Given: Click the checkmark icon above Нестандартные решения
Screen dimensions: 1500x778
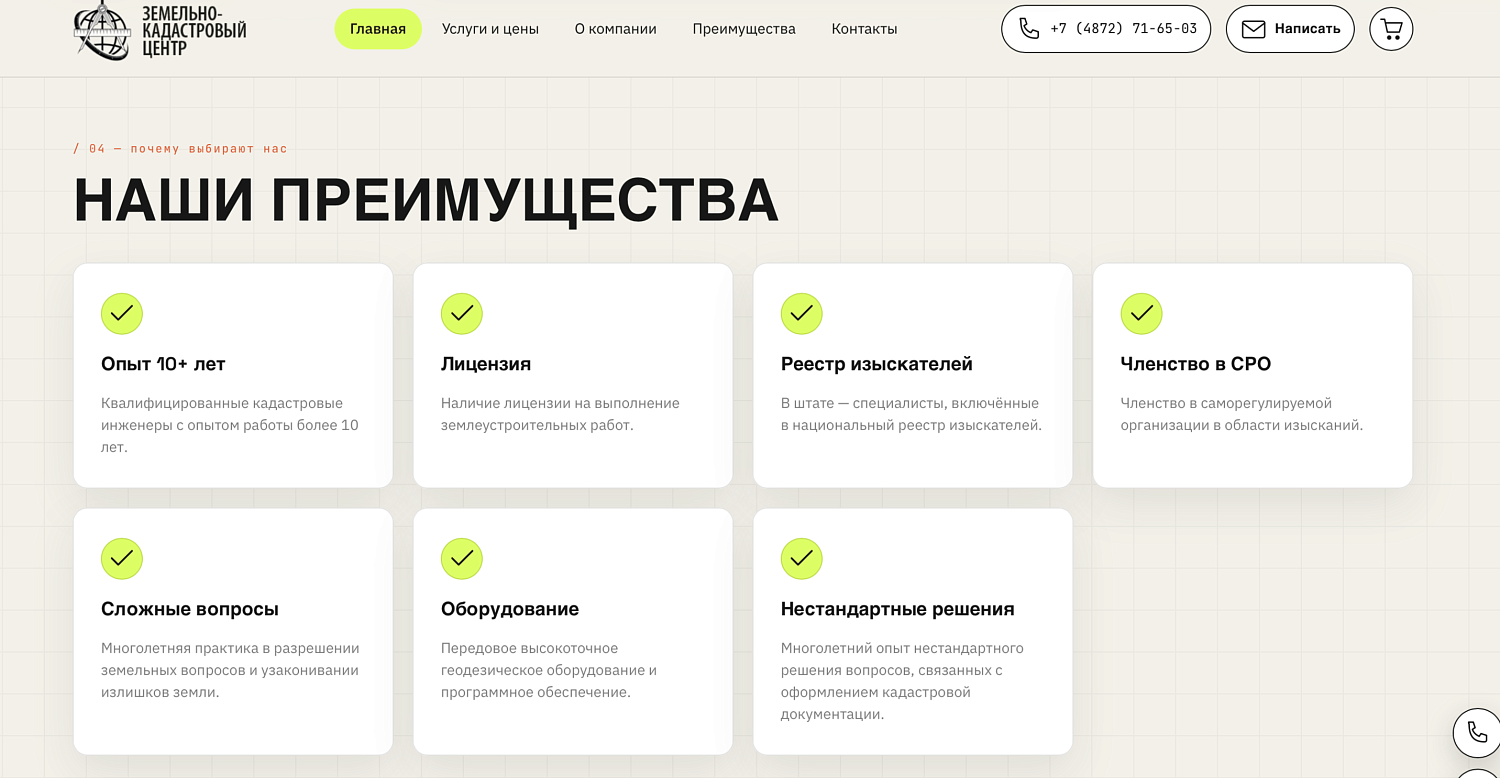Looking at the screenshot, I should (x=802, y=559).
